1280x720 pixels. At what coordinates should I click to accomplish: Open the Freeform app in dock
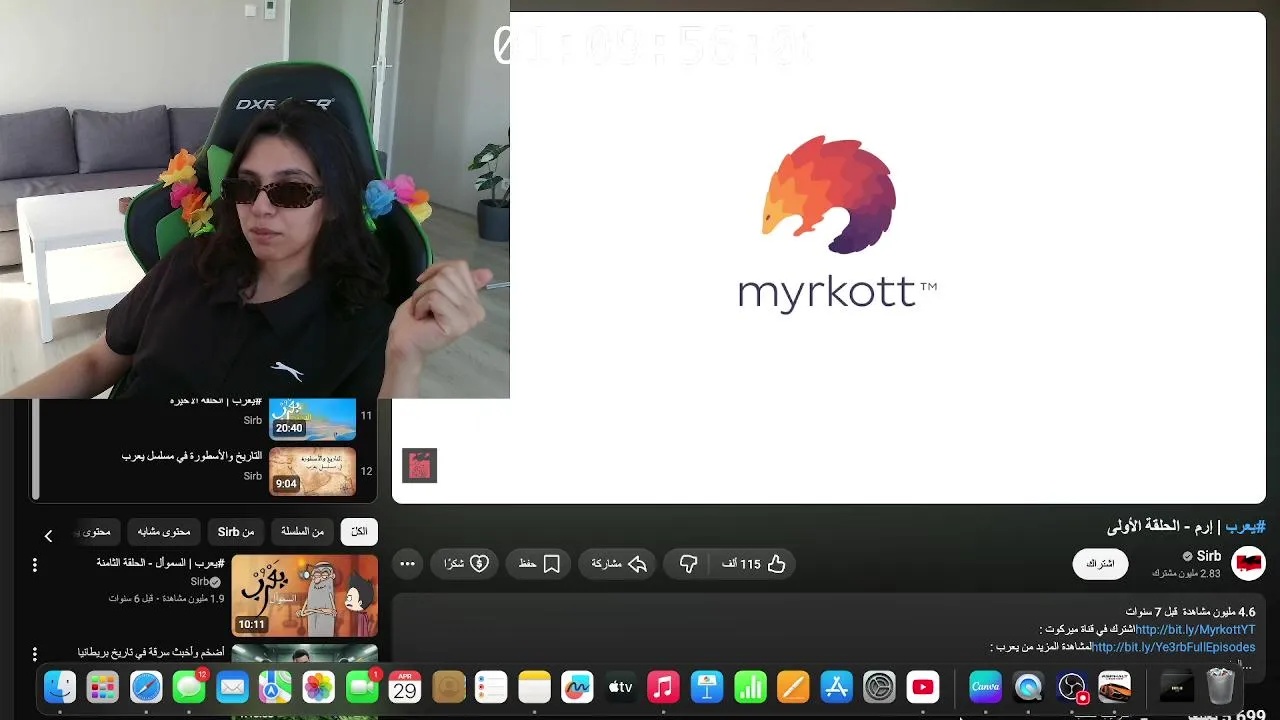point(577,687)
